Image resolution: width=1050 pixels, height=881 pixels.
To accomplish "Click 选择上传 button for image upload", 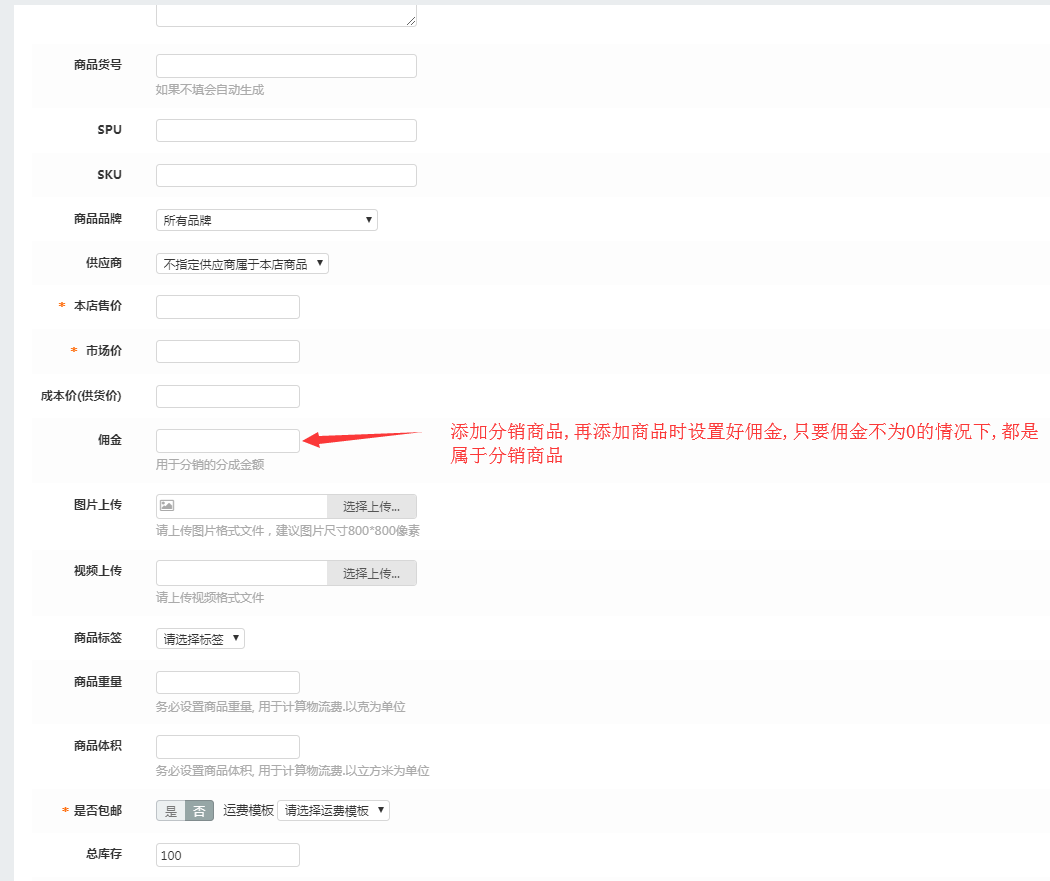I will (371, 506).
